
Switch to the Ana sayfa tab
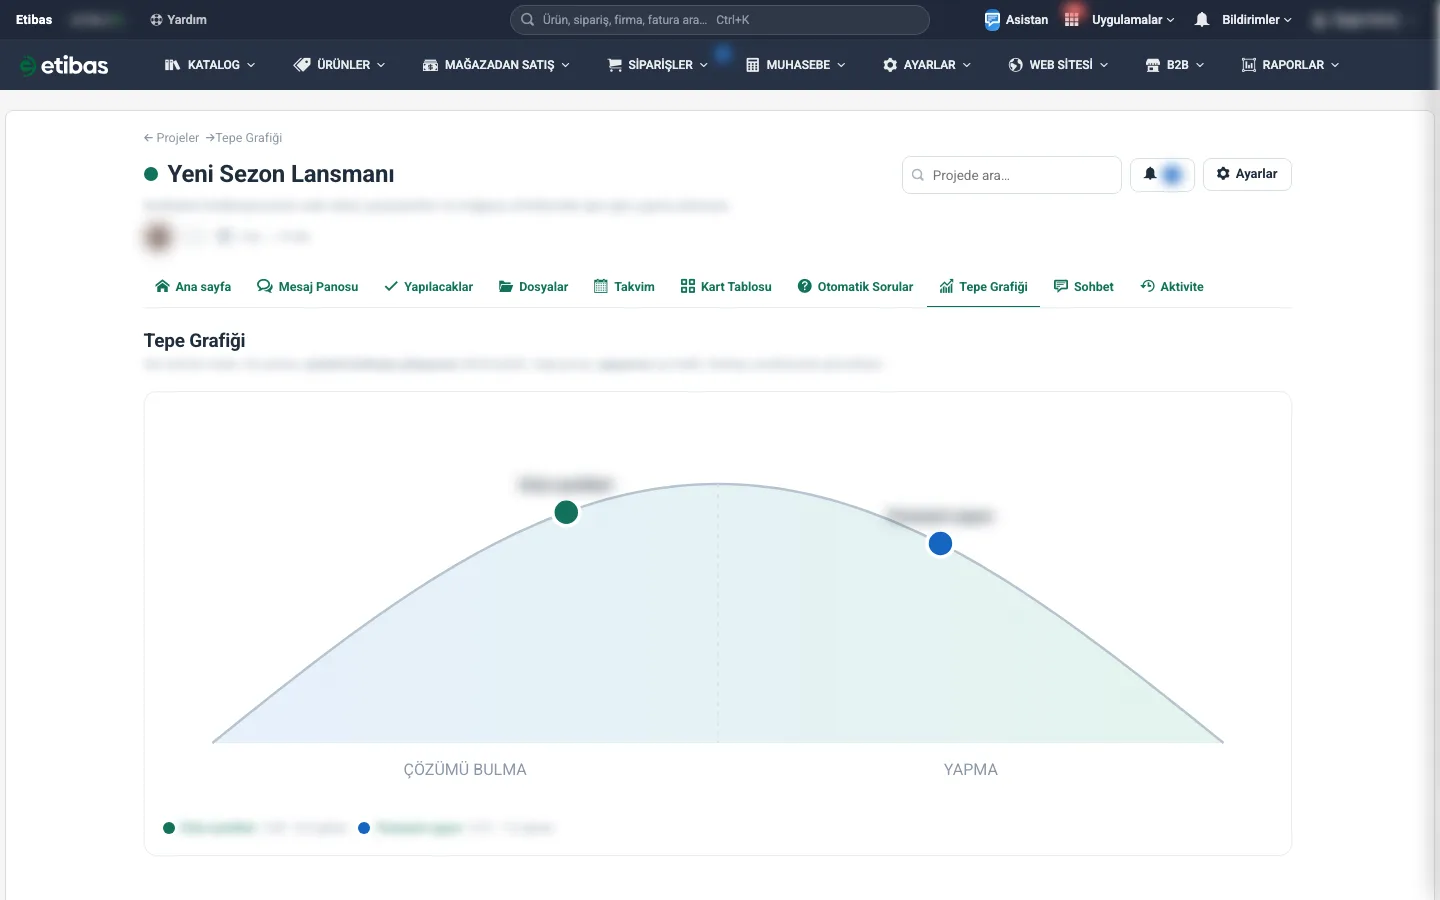point(193,287)
